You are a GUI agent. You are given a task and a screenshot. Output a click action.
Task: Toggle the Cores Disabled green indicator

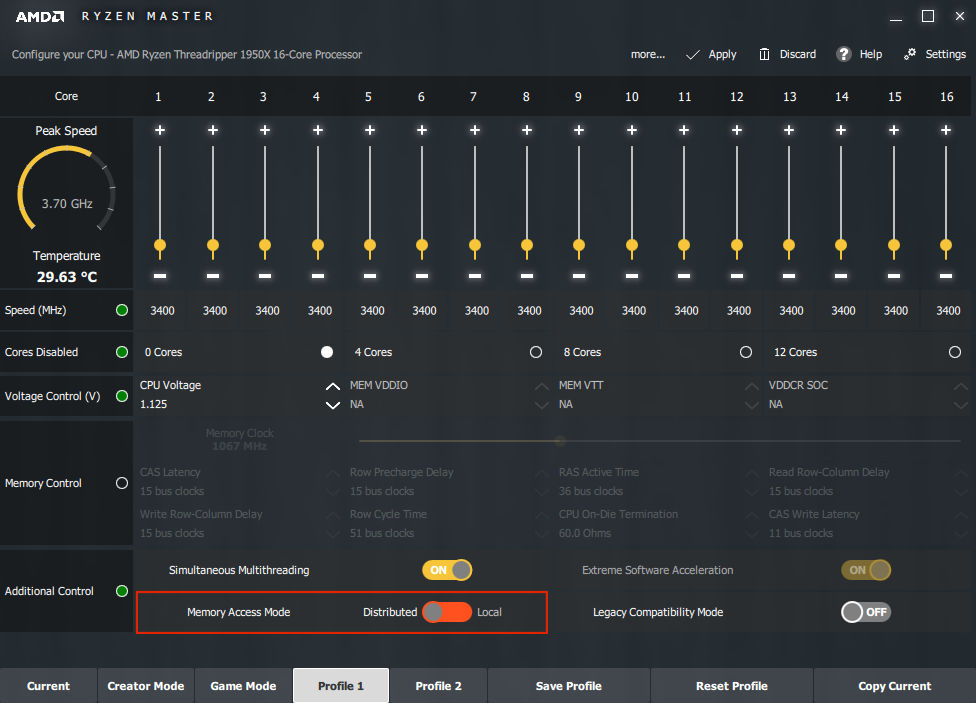point(122,352)
